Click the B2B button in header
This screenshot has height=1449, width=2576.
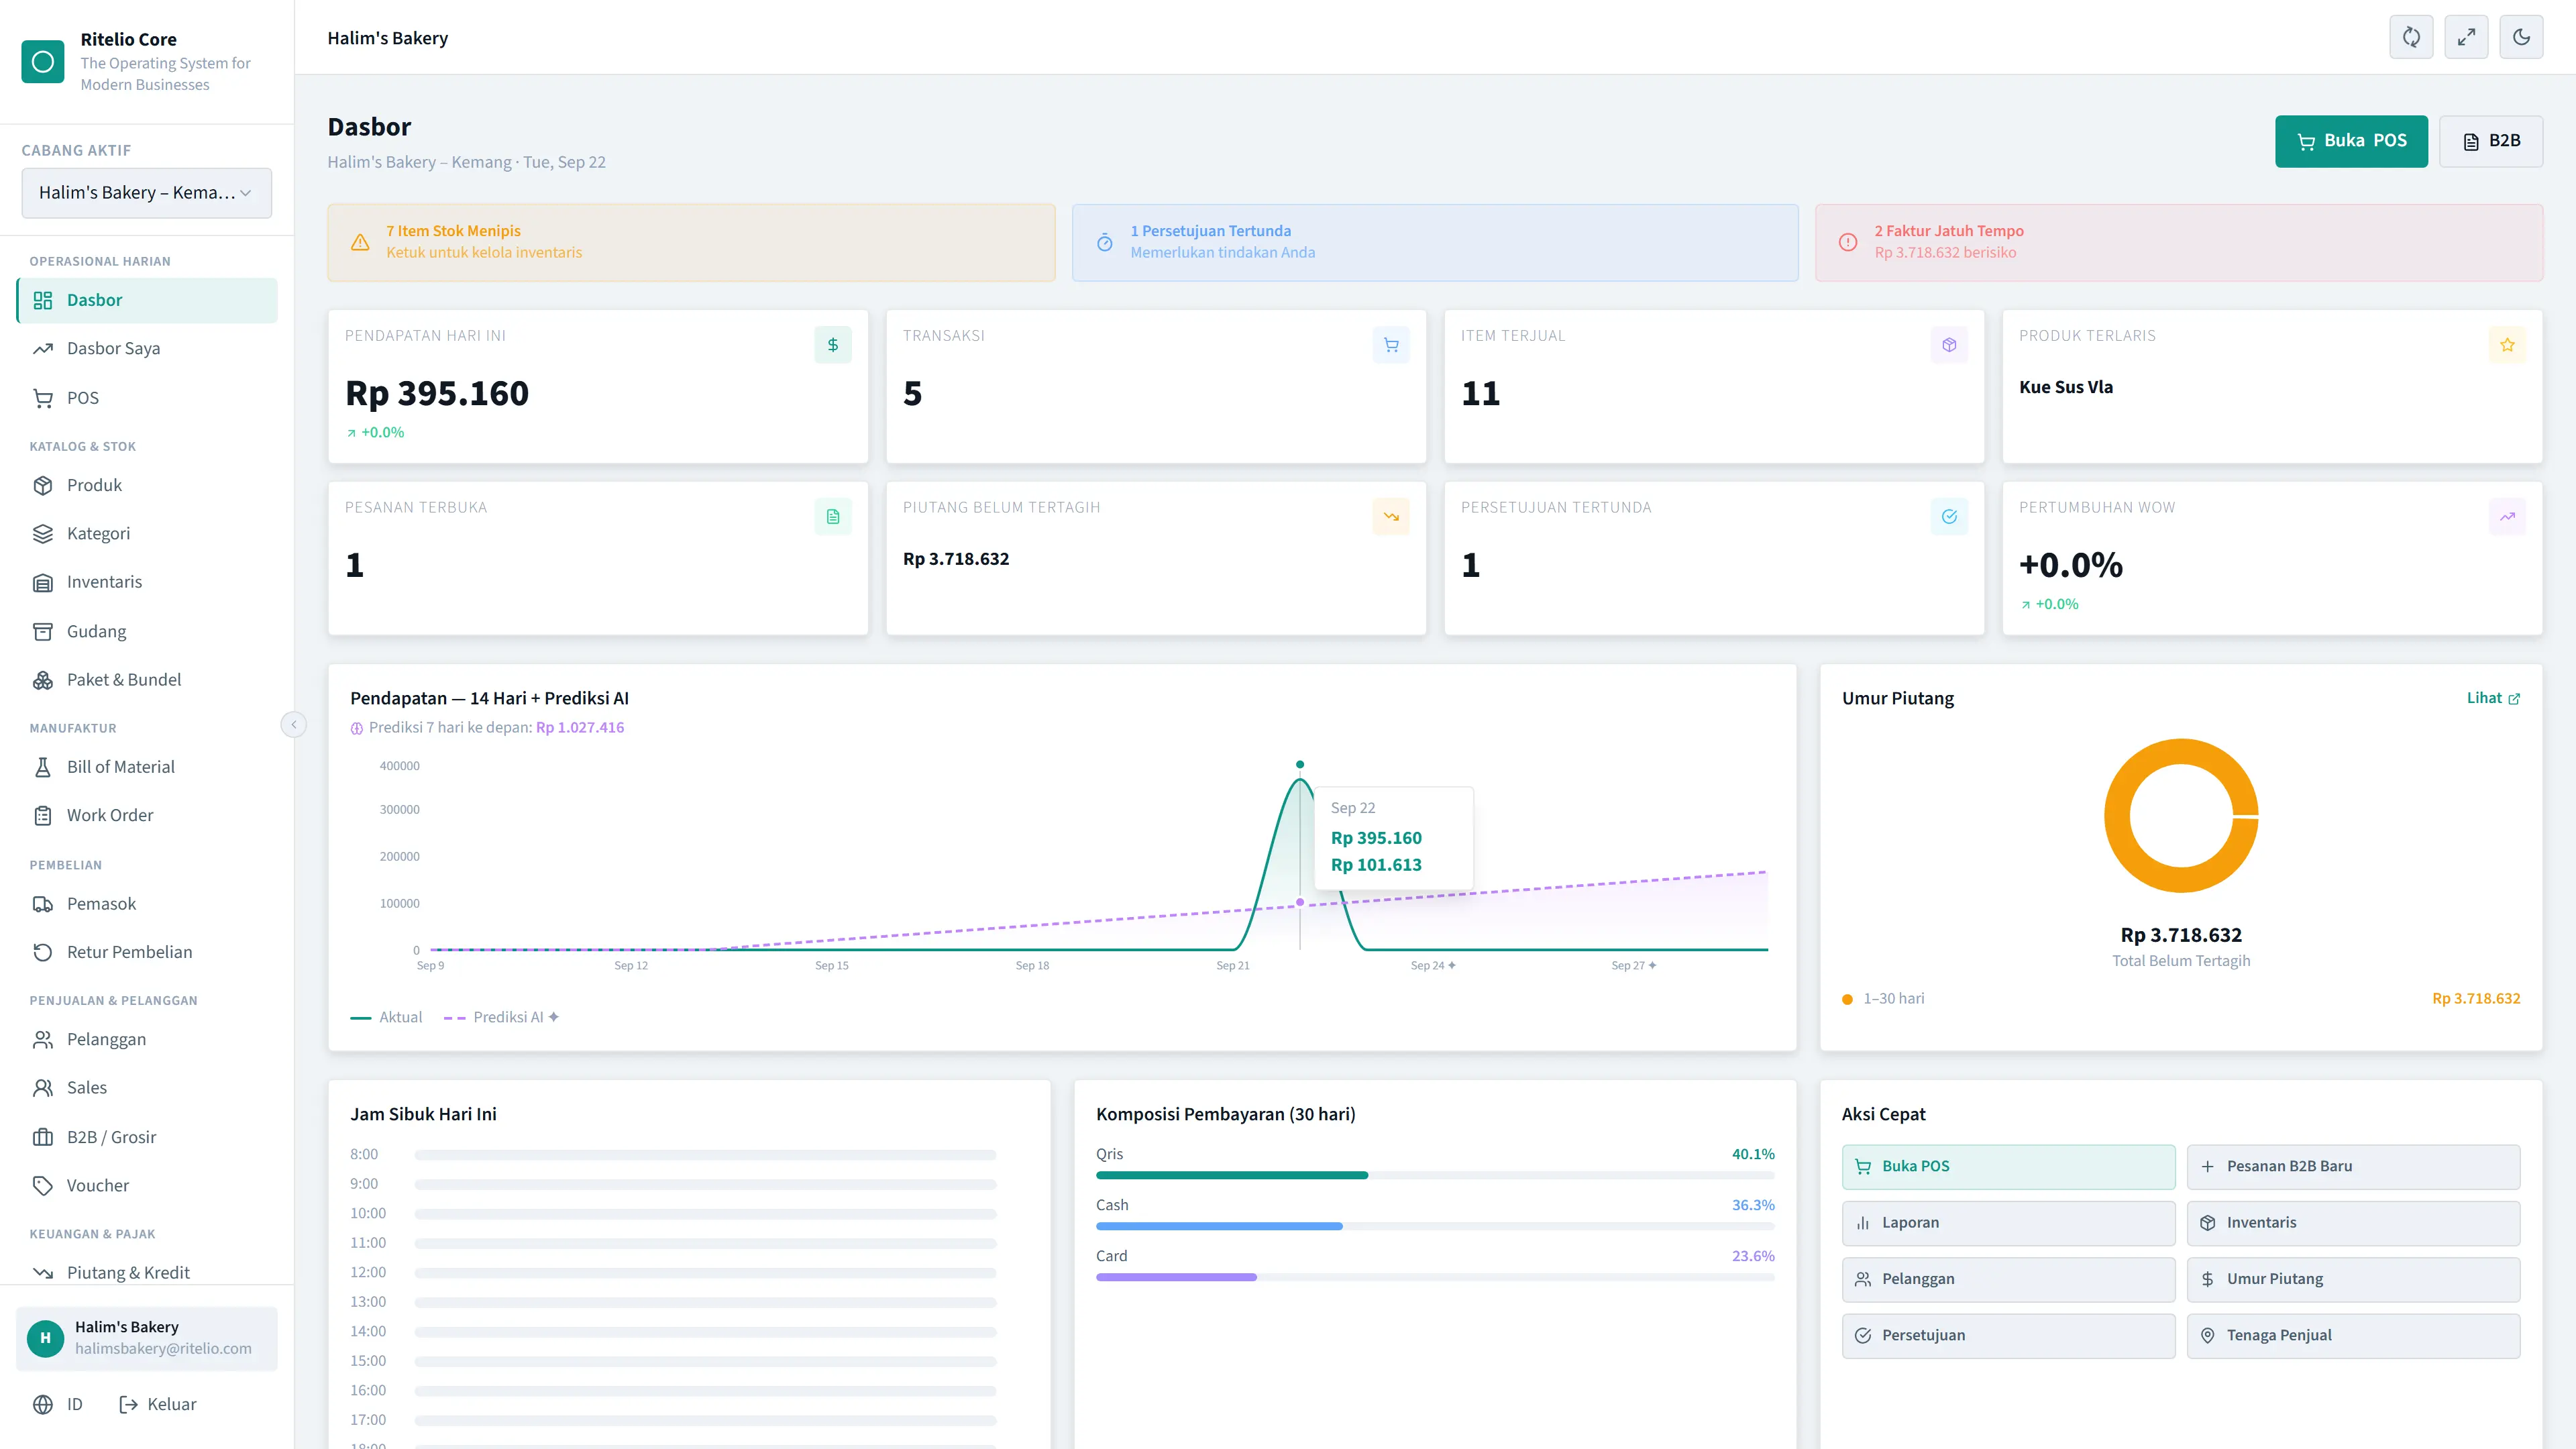2491,141
